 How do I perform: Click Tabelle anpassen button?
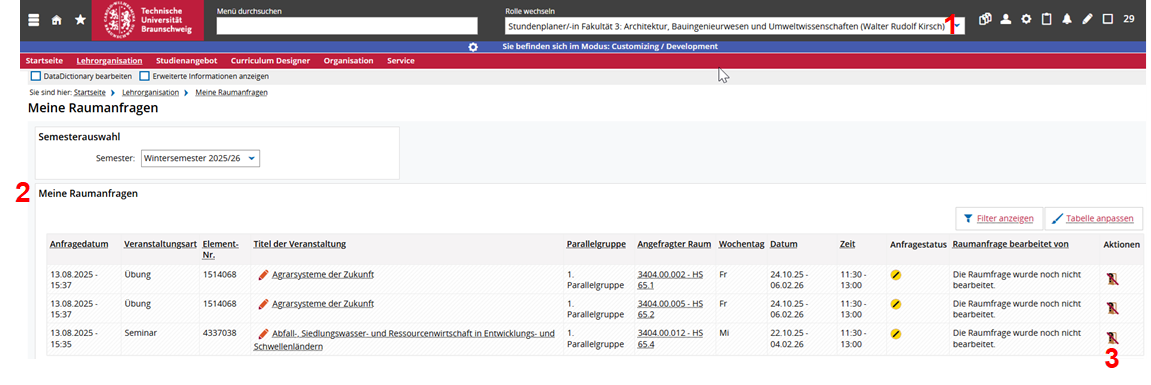point(1094,218)
